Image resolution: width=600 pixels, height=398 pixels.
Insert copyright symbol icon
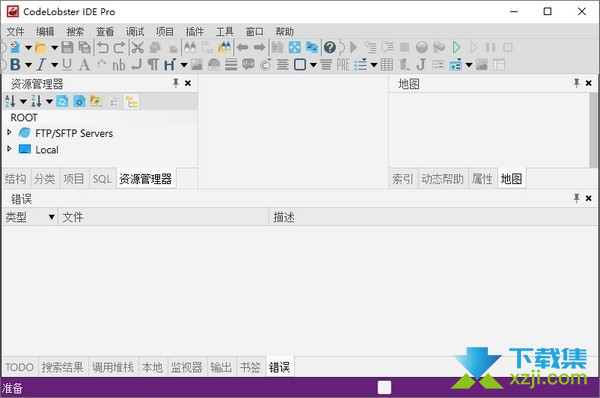pyautogui.click(x=266, y=65)
